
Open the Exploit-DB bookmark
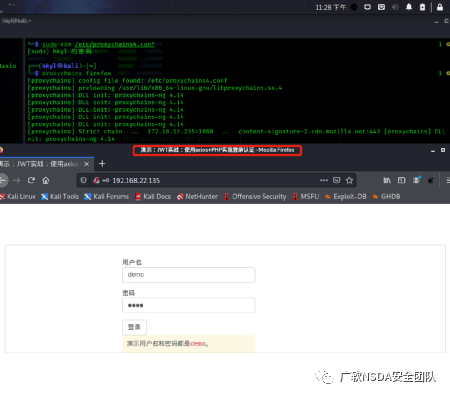pyautogui.click(x=346, y=197)
